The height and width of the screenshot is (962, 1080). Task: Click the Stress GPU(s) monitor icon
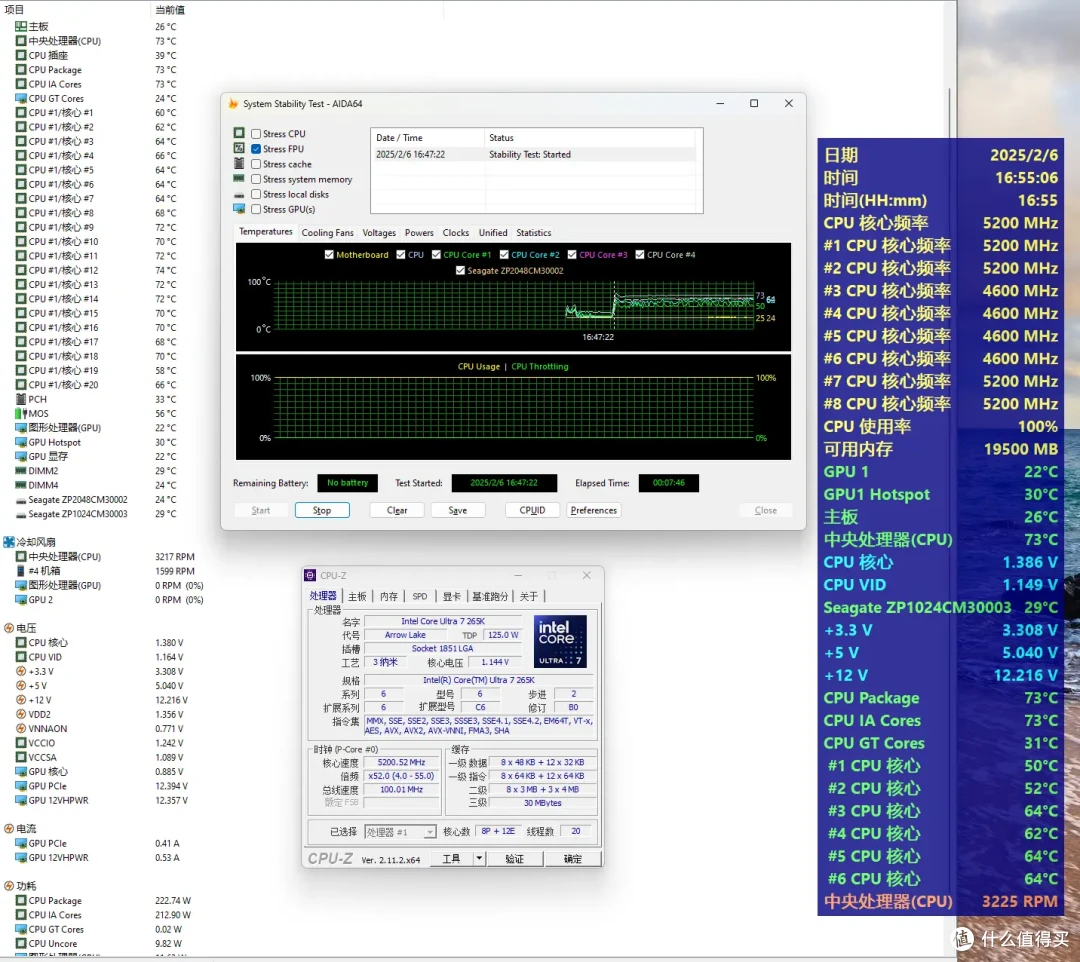(x=239, y=209)
